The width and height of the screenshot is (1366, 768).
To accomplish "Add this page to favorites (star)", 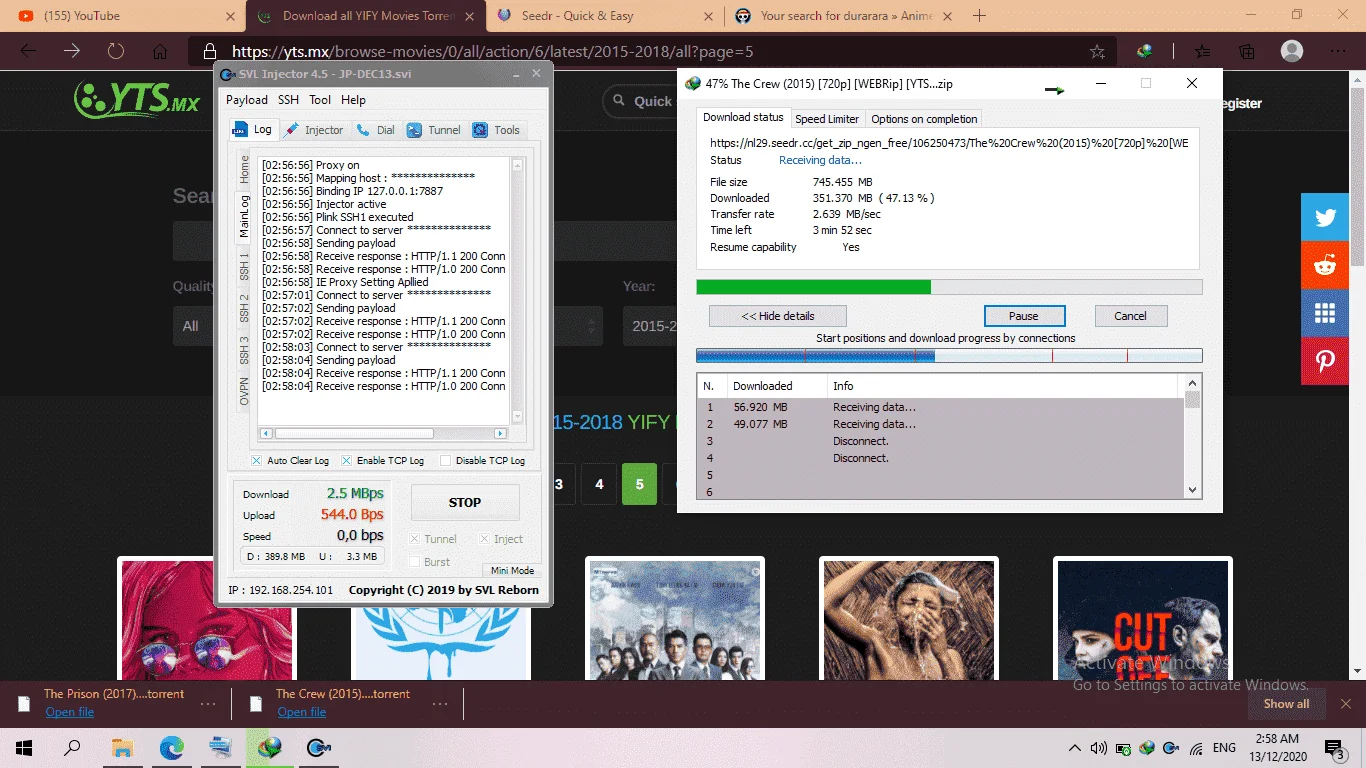I will tap(1097, 51).
